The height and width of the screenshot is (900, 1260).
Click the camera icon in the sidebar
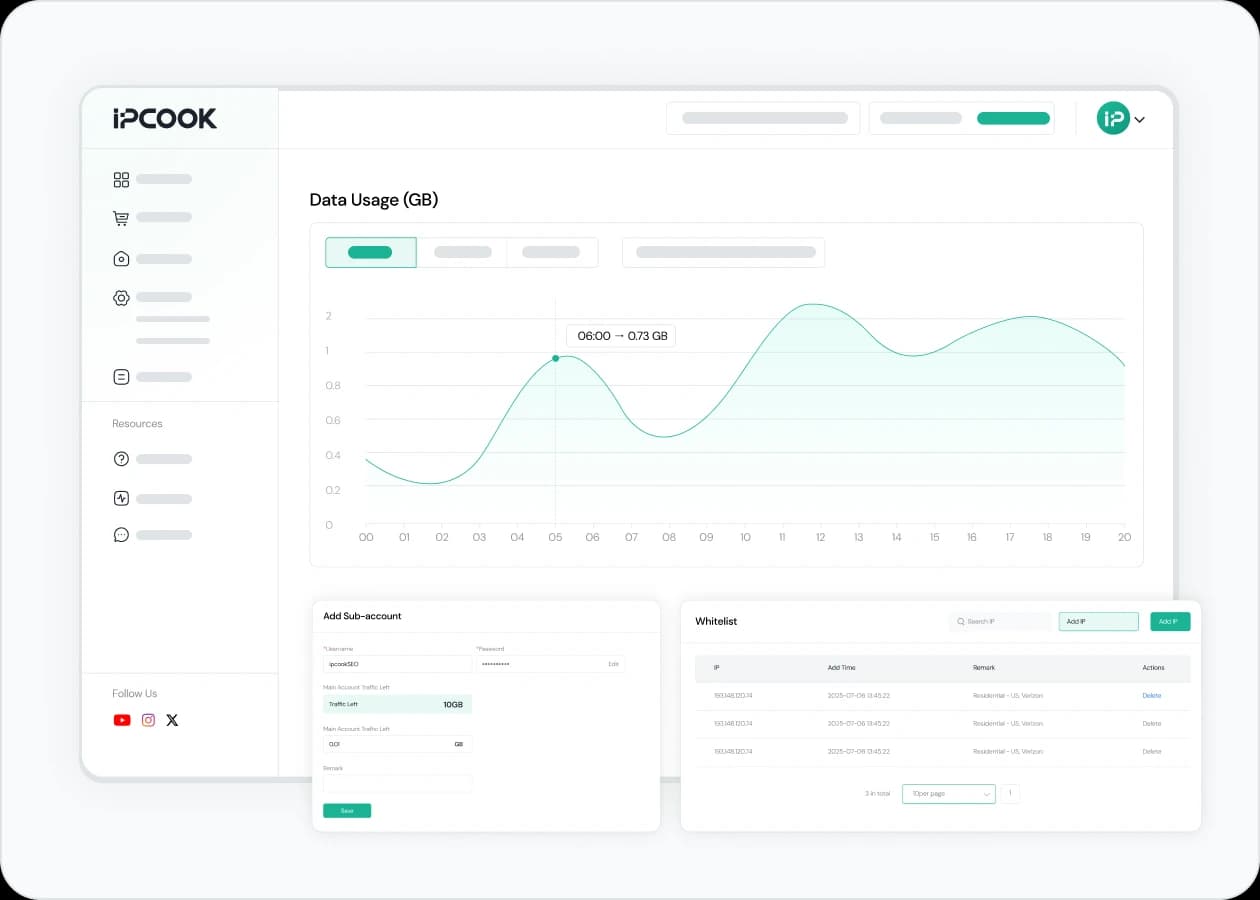click(121, 258)
